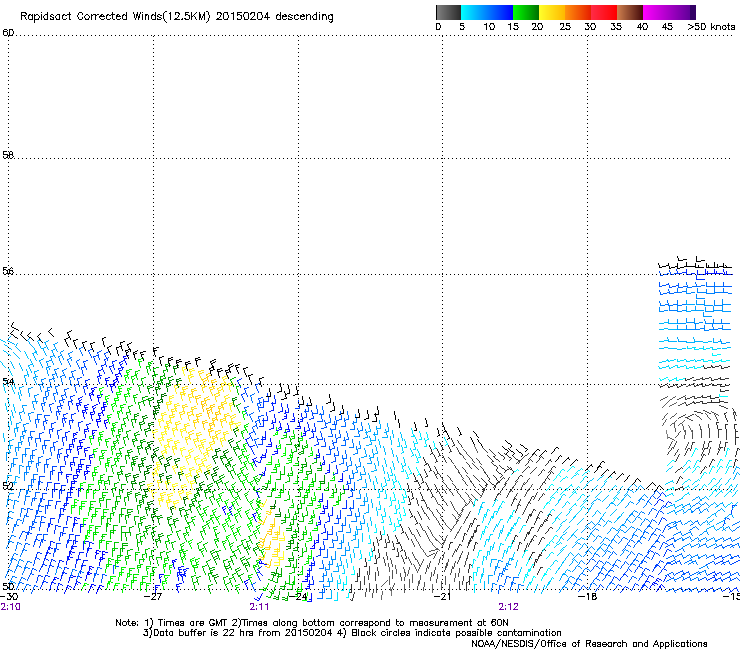The image size is (740, 650).
Task: Click the purple time stamp '2:11'
Action: pyautogui.click(x=259, y=607)
